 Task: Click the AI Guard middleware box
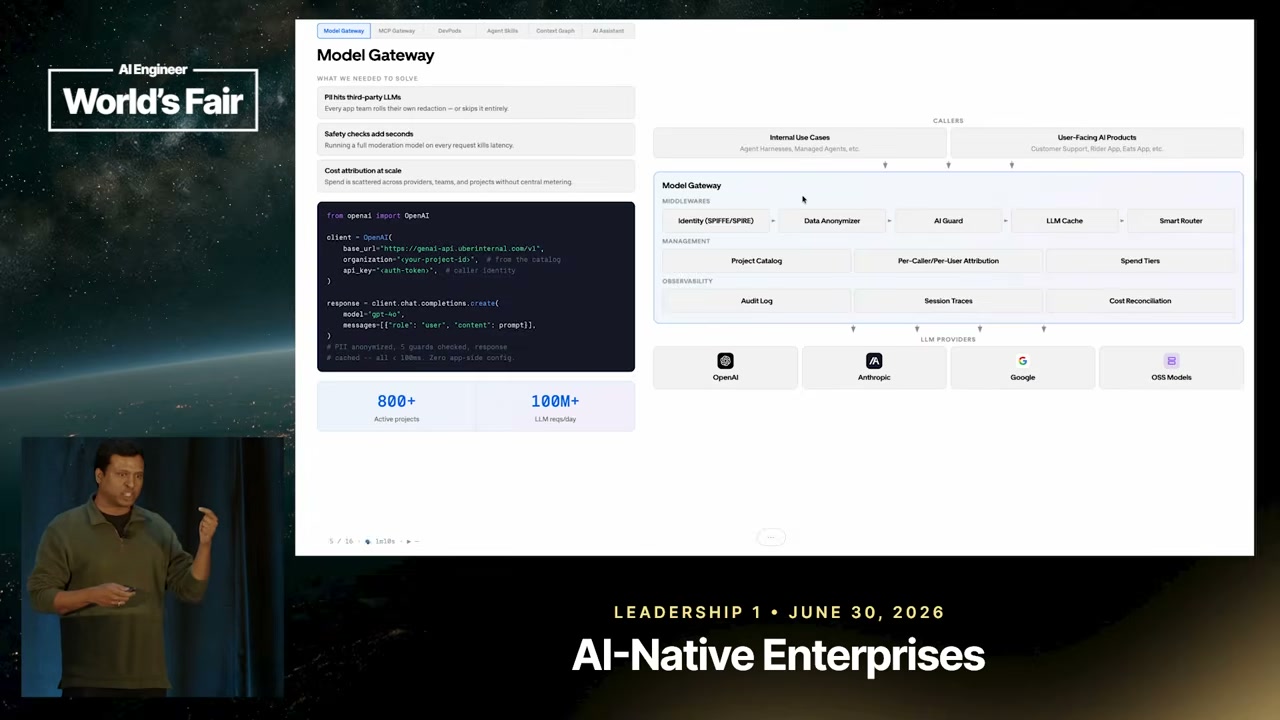948,221
